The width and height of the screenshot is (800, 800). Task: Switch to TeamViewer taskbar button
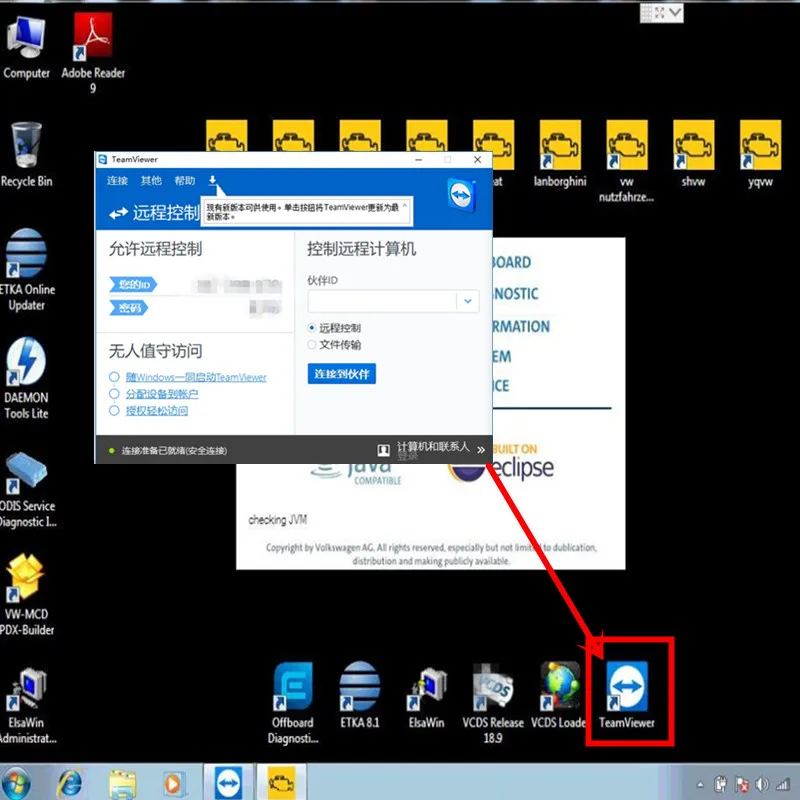[229, 782]
